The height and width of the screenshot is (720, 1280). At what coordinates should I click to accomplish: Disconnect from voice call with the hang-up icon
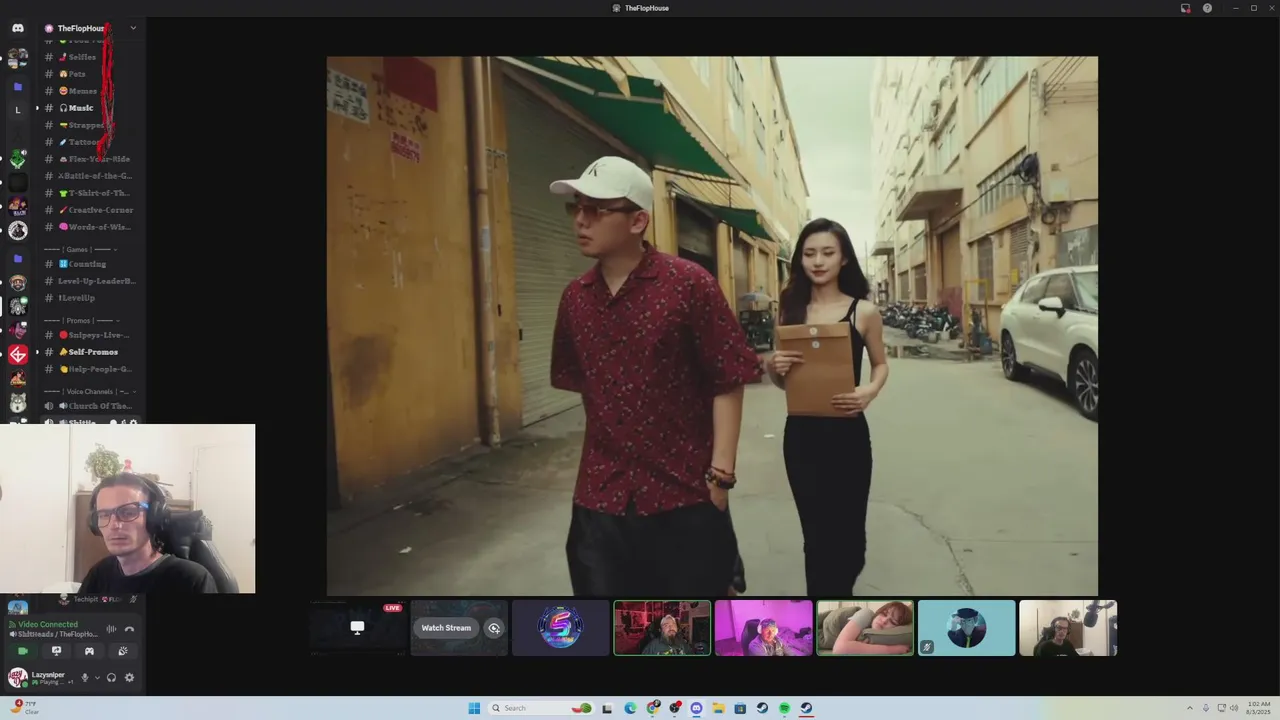(129, 629)
